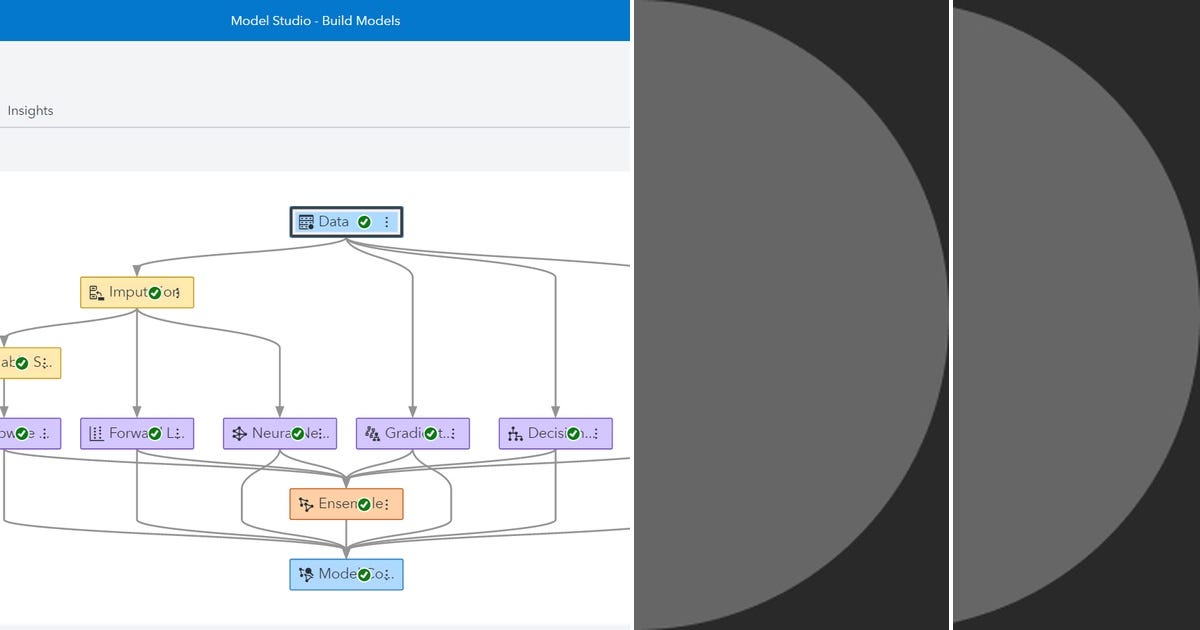Open the Gradient Boosting node options menu
Screen dimensions: 1200x630
454,434
